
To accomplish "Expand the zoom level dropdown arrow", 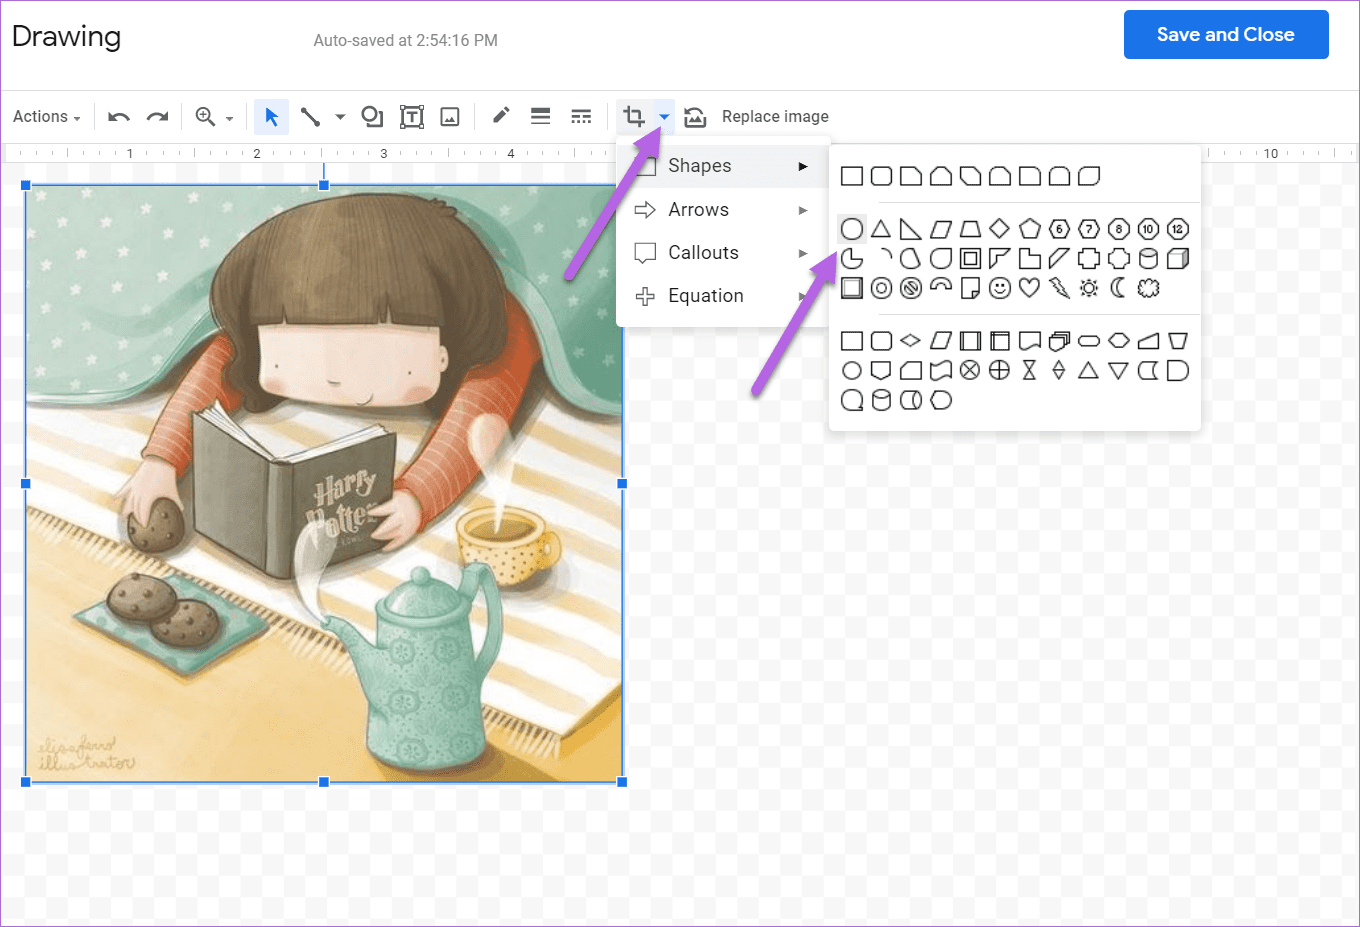I will [230, 118].
